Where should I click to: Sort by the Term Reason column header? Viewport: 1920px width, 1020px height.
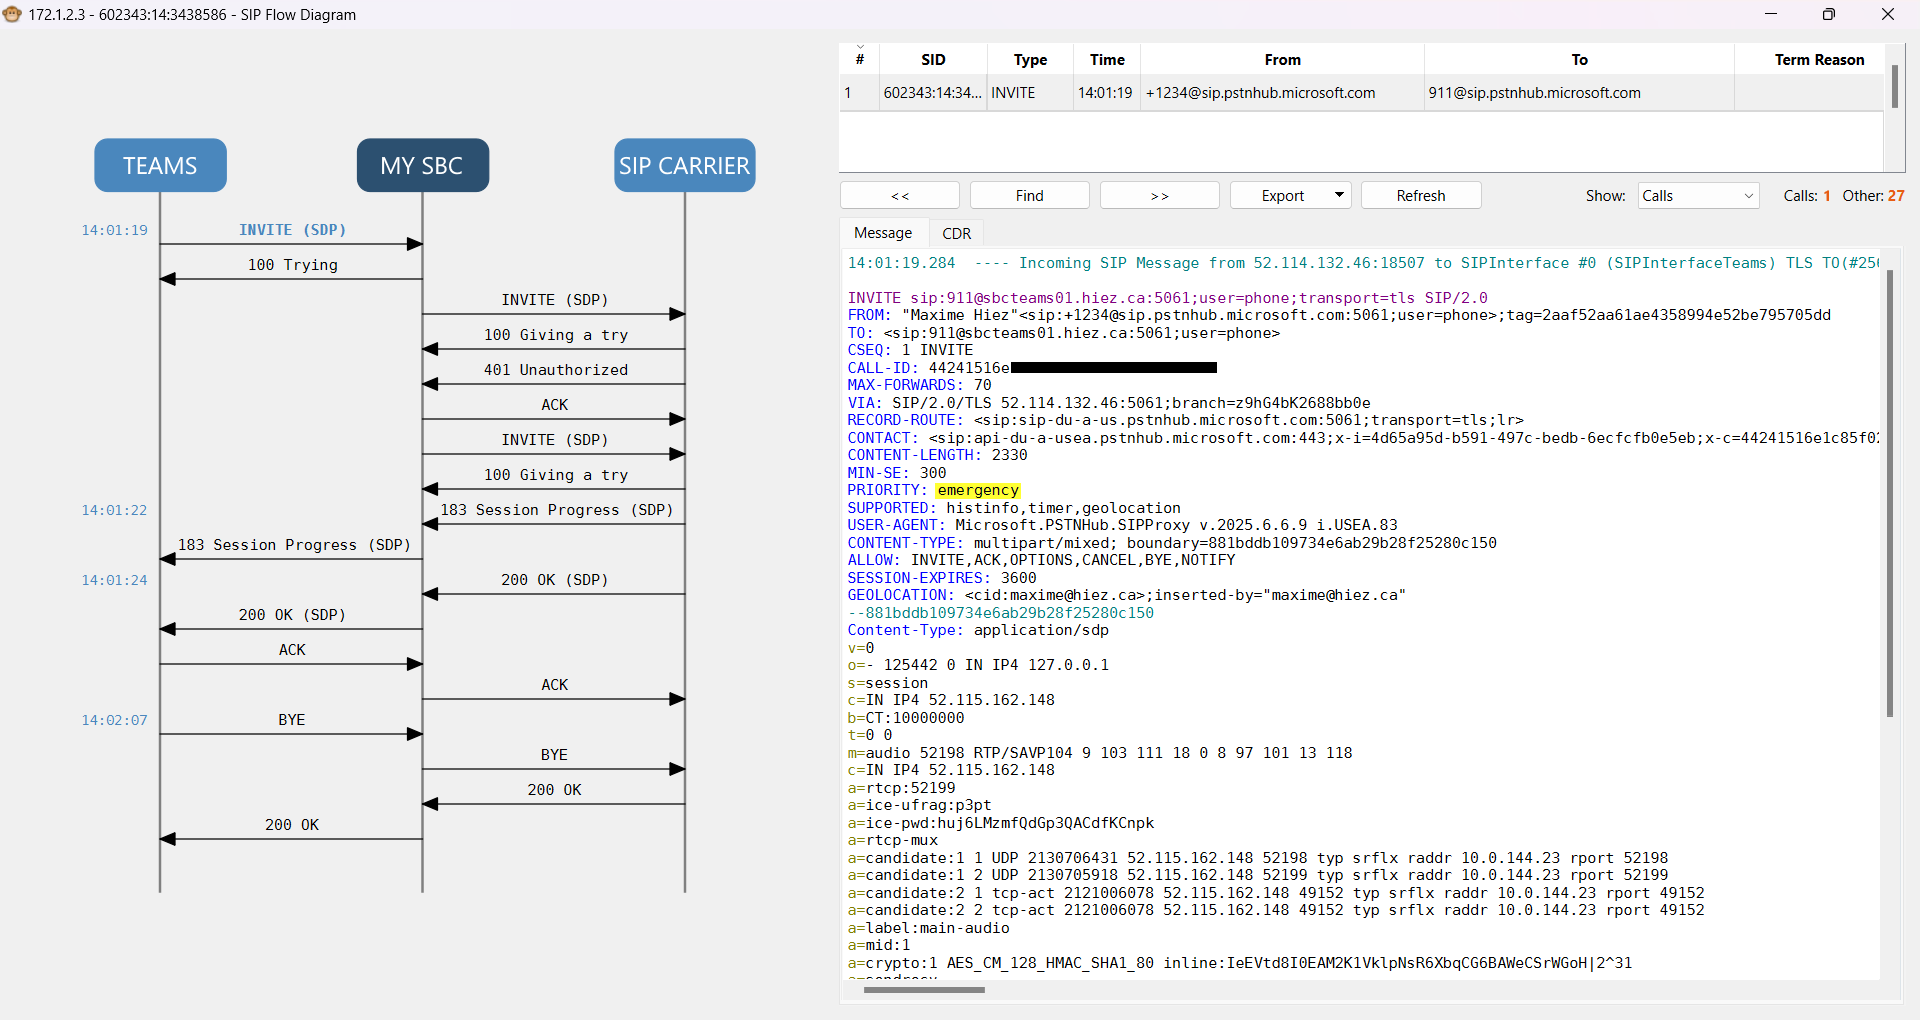click(1818, 60)
